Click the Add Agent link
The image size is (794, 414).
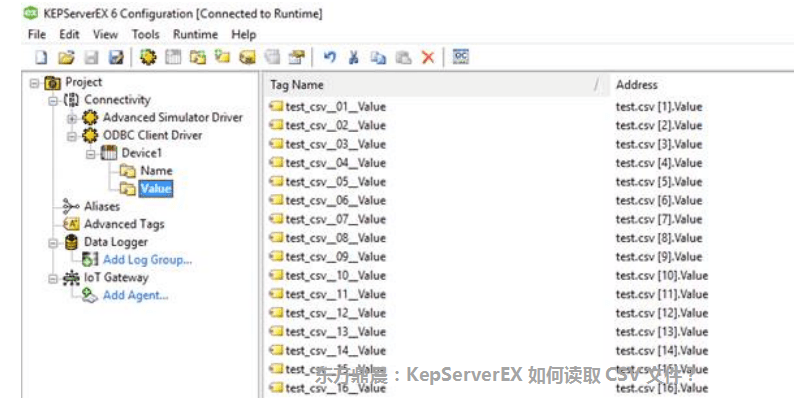point(135,295)
